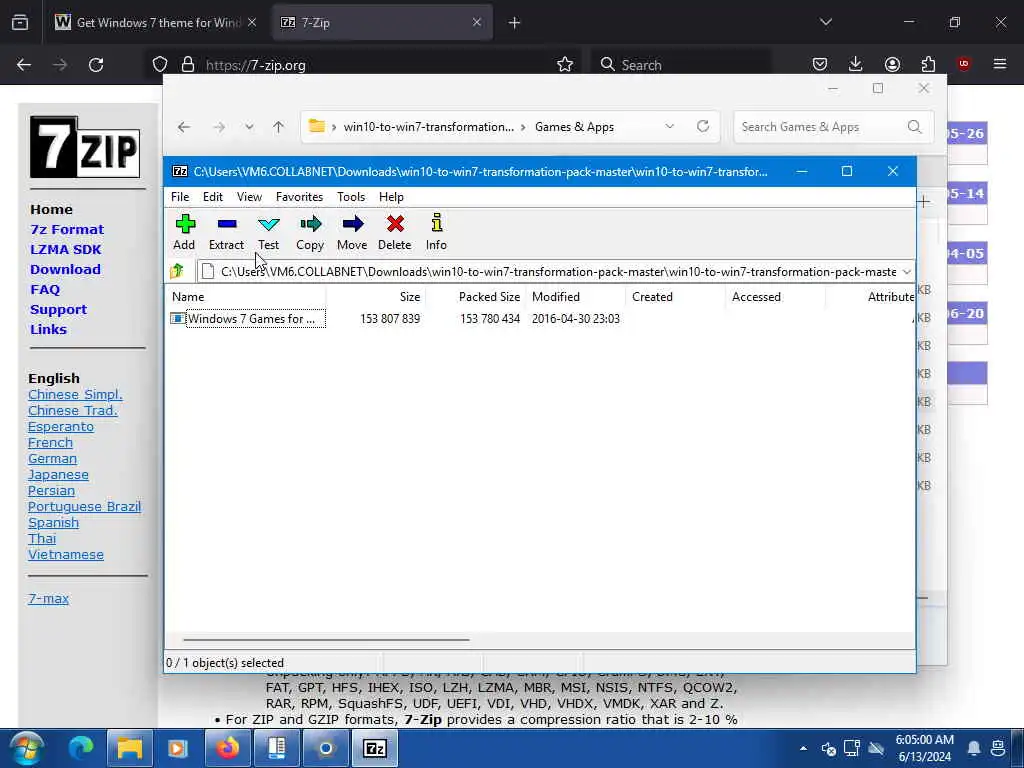Screen dimensions: 1024x768
Task: Switch to Firefox on the taskbar
Action: (228, 748)
